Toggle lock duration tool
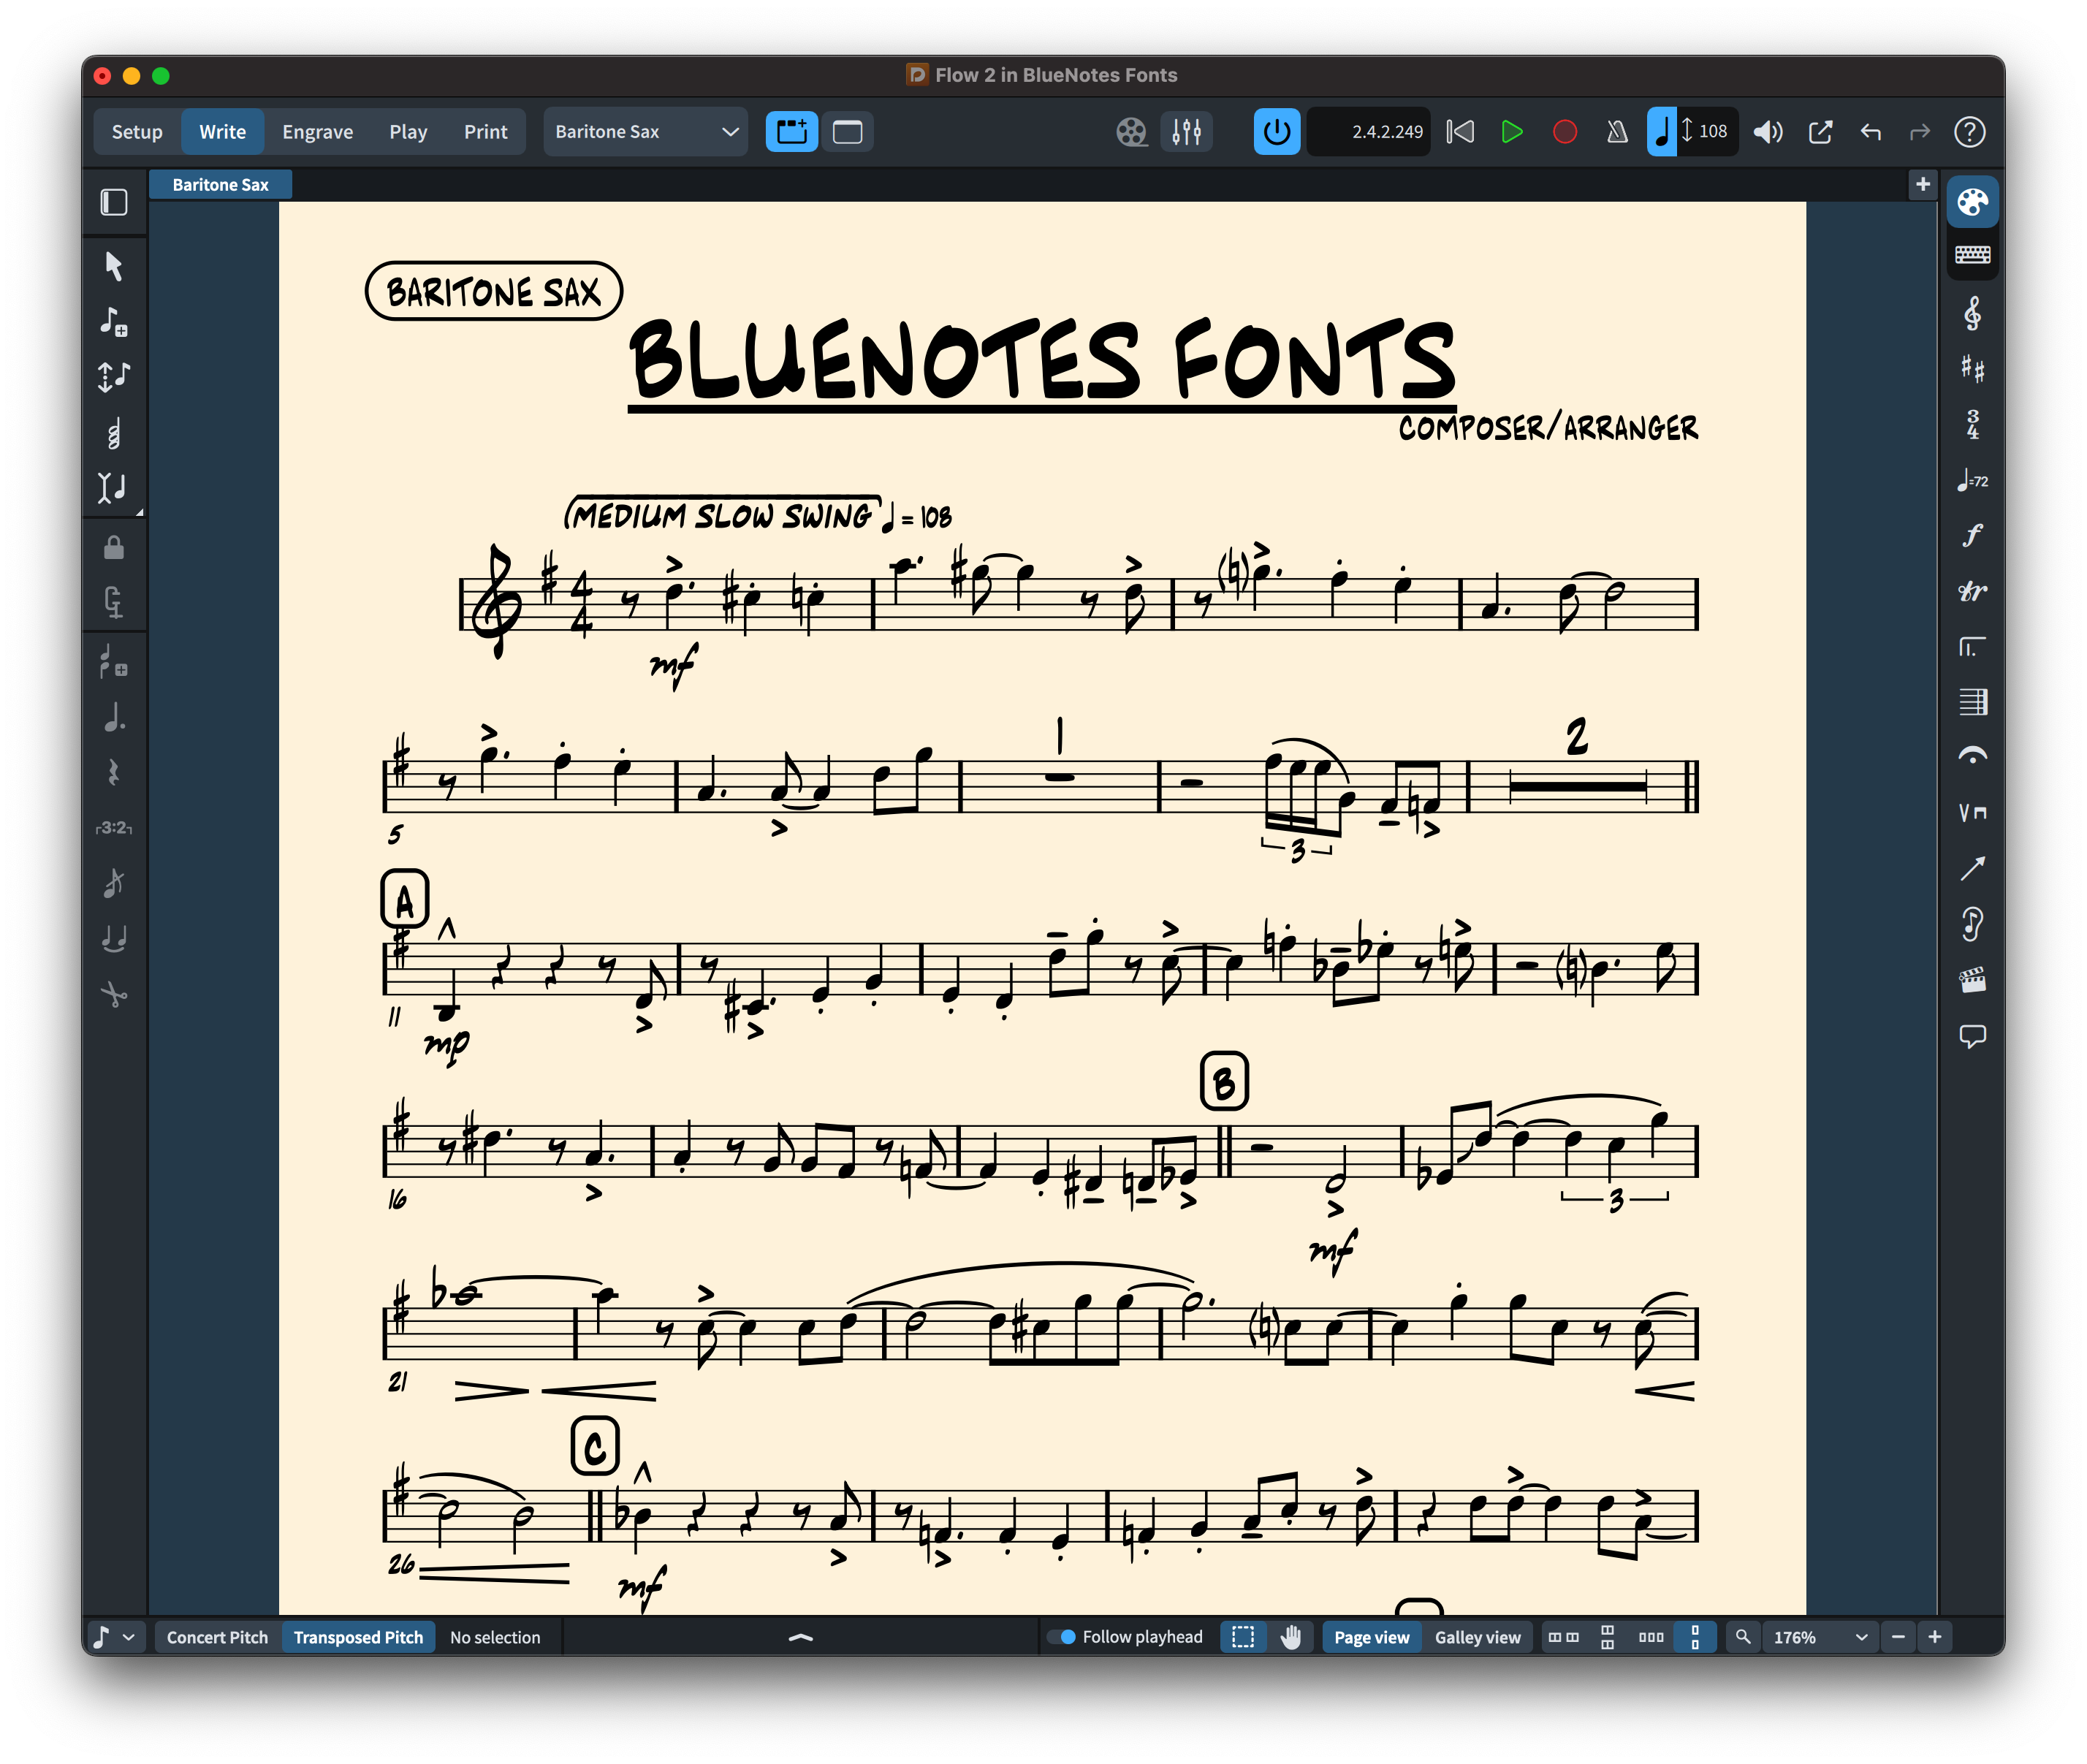Screen dimensions: 2087x1764 tap(114, 548)
